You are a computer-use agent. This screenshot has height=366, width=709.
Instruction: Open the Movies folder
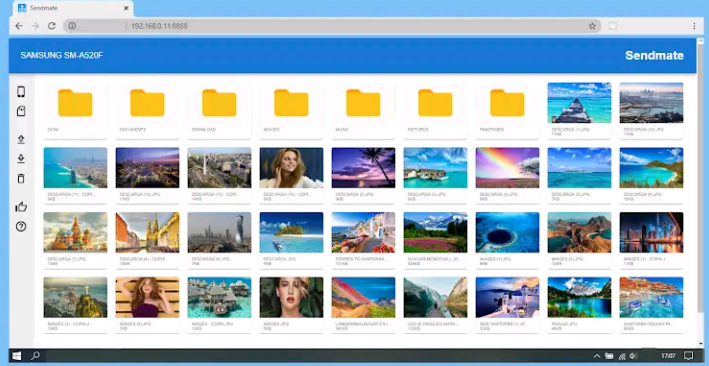pos(291,110)
